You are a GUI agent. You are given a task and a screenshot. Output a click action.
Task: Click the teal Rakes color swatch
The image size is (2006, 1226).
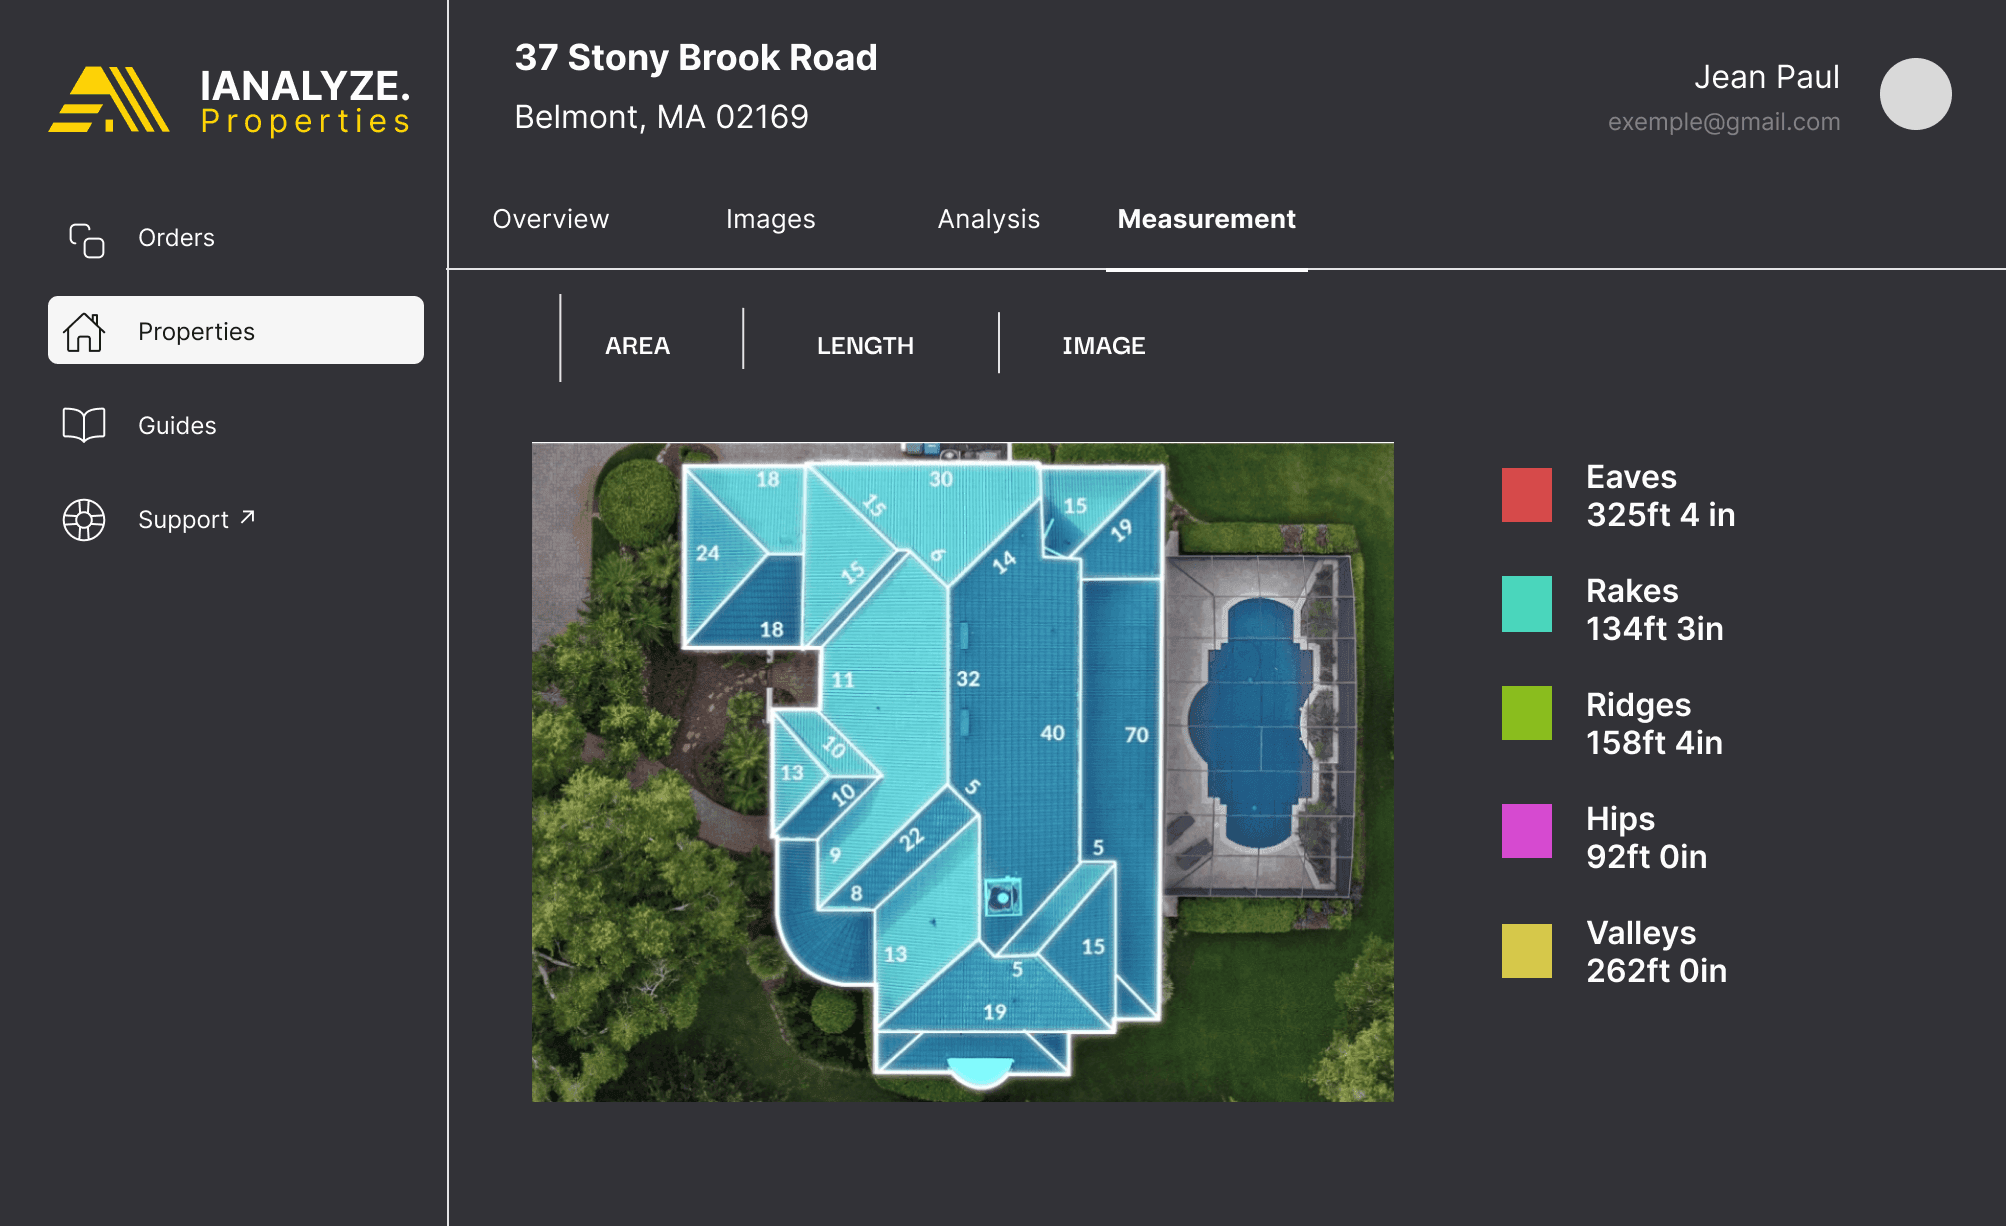[1526, 604]
